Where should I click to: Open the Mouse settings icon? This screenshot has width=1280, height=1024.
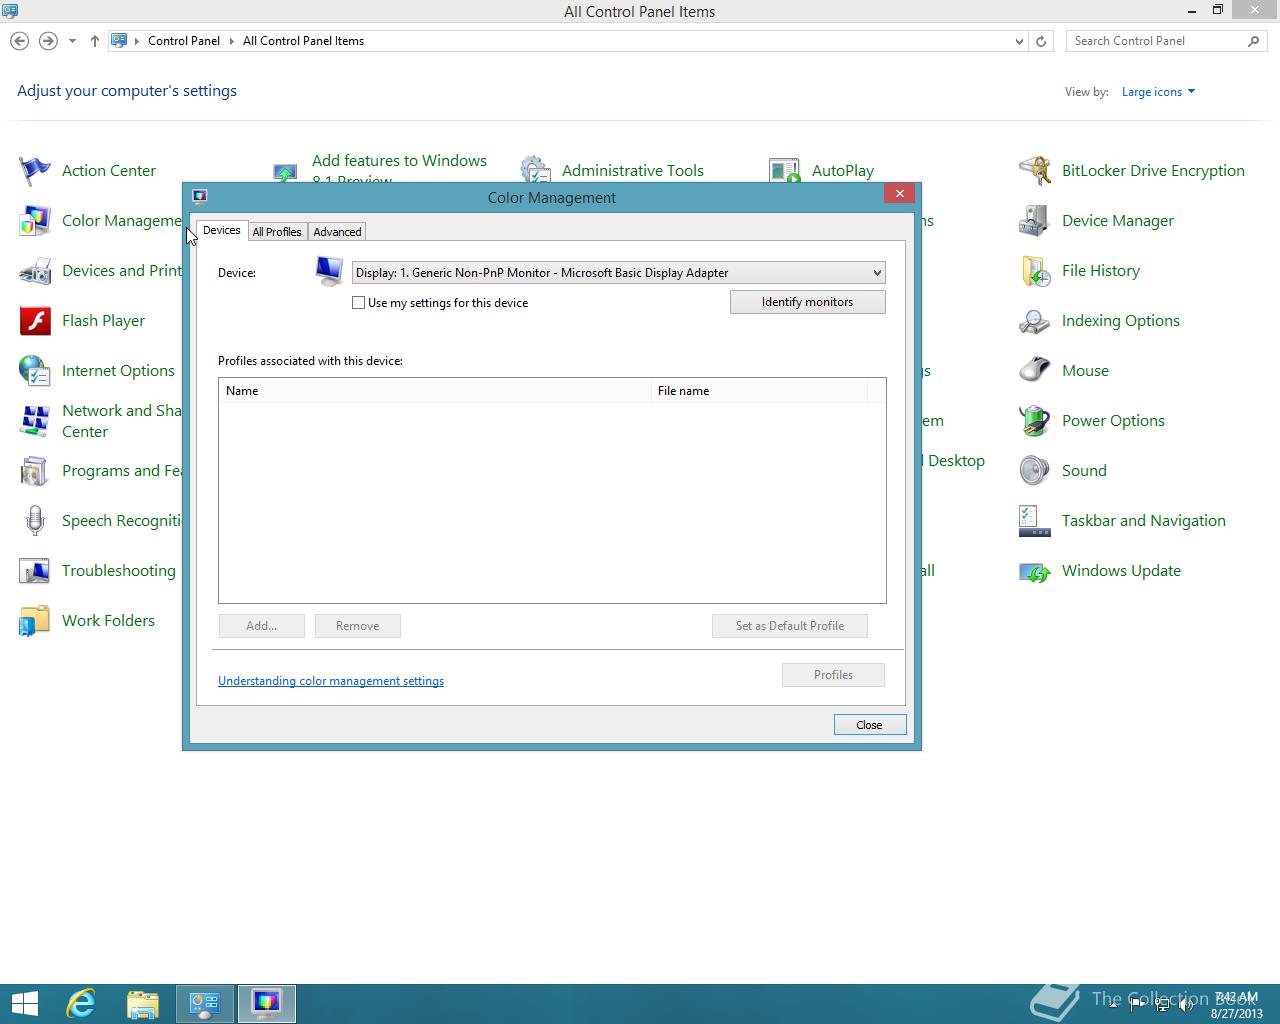coord(1035,371)
